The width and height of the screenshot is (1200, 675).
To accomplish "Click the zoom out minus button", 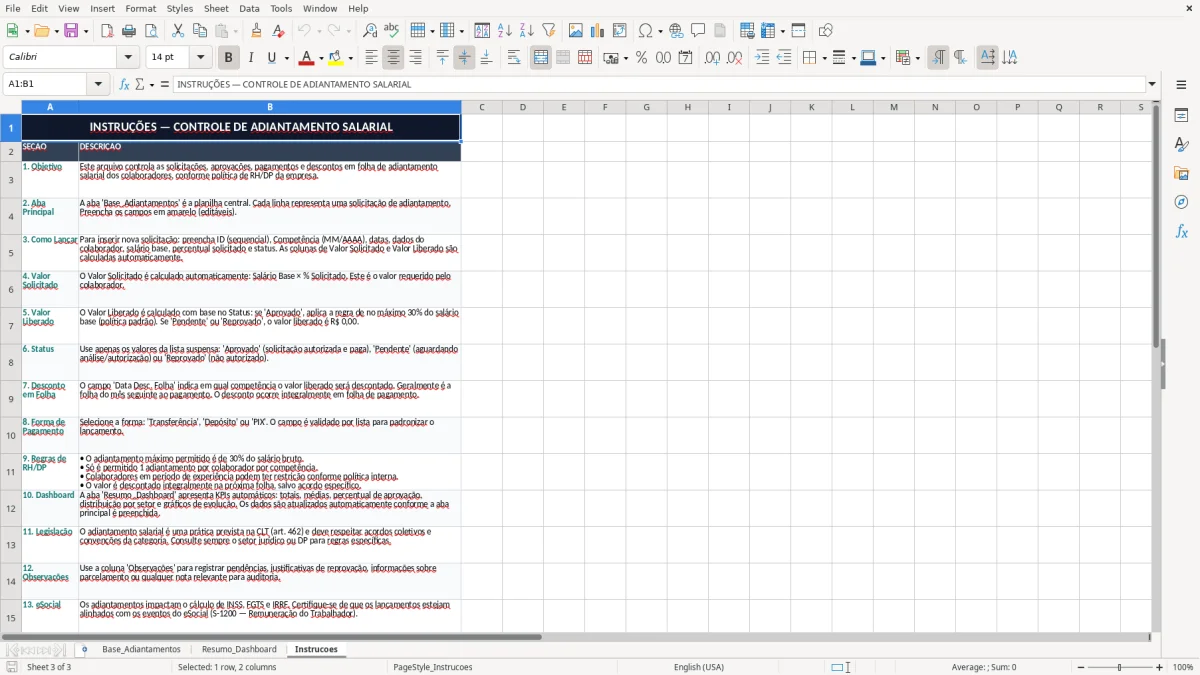I will (x=1080, y=667).
